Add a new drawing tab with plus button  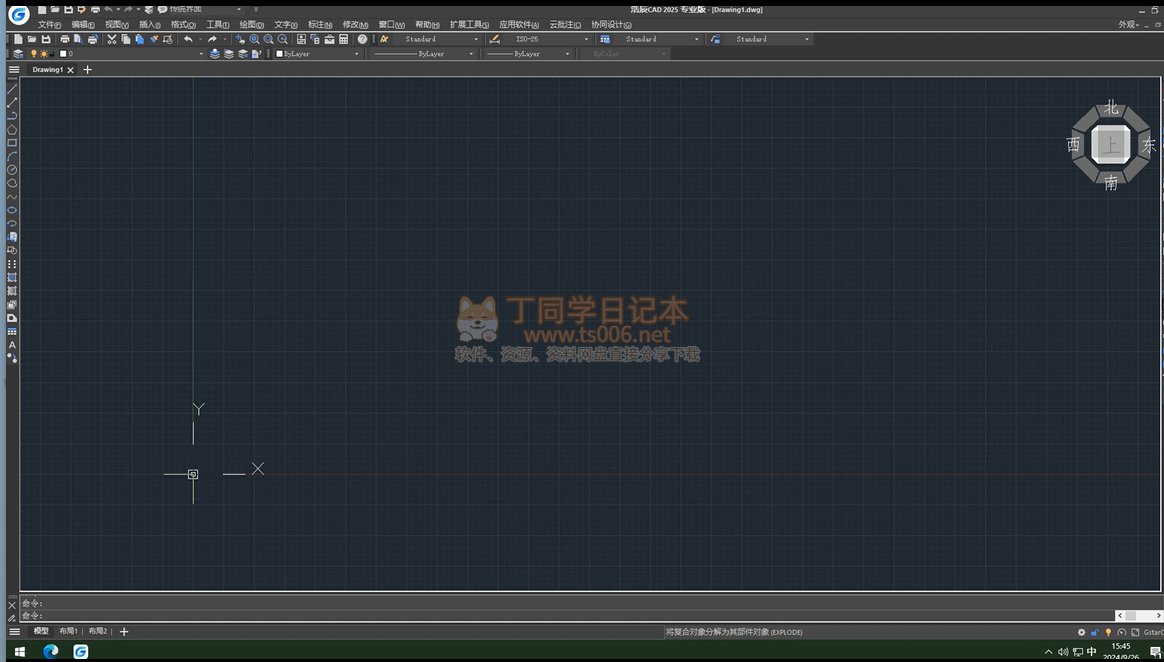coord(87,70)
